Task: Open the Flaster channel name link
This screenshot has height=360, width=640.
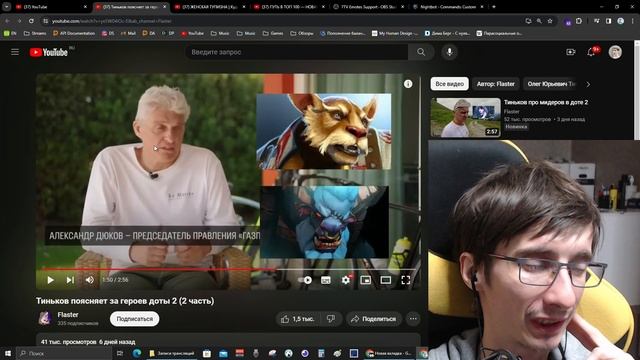Action: (68, 315)
